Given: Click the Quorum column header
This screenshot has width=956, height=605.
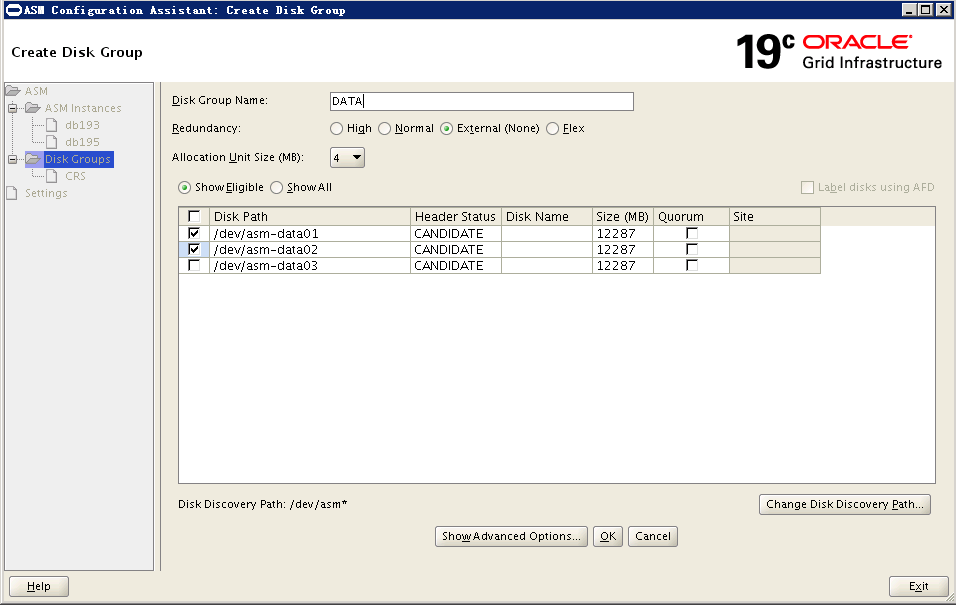Looking at the screenshot, I should (691, 217).
